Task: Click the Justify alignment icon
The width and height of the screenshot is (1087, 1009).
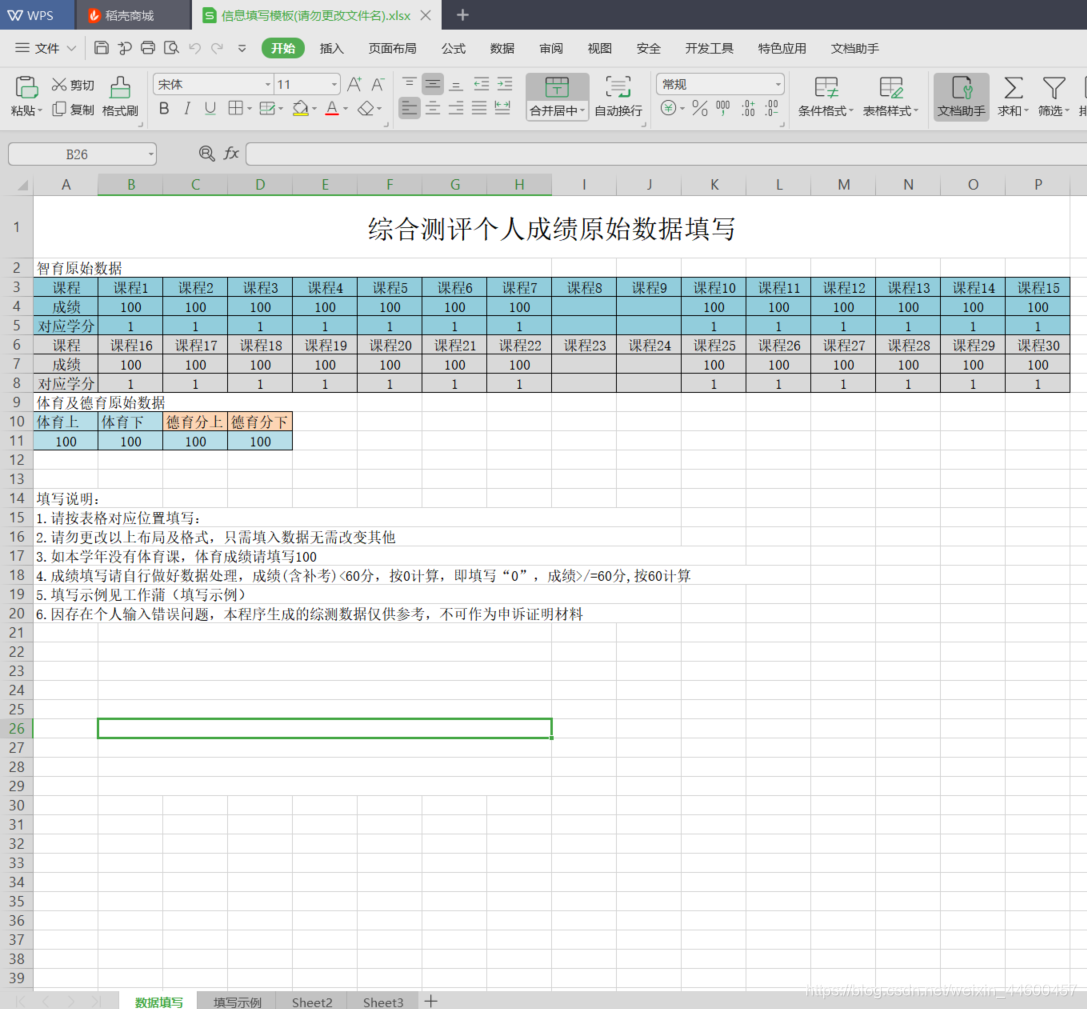Action: pyautogui.click(x=479, y=108)
